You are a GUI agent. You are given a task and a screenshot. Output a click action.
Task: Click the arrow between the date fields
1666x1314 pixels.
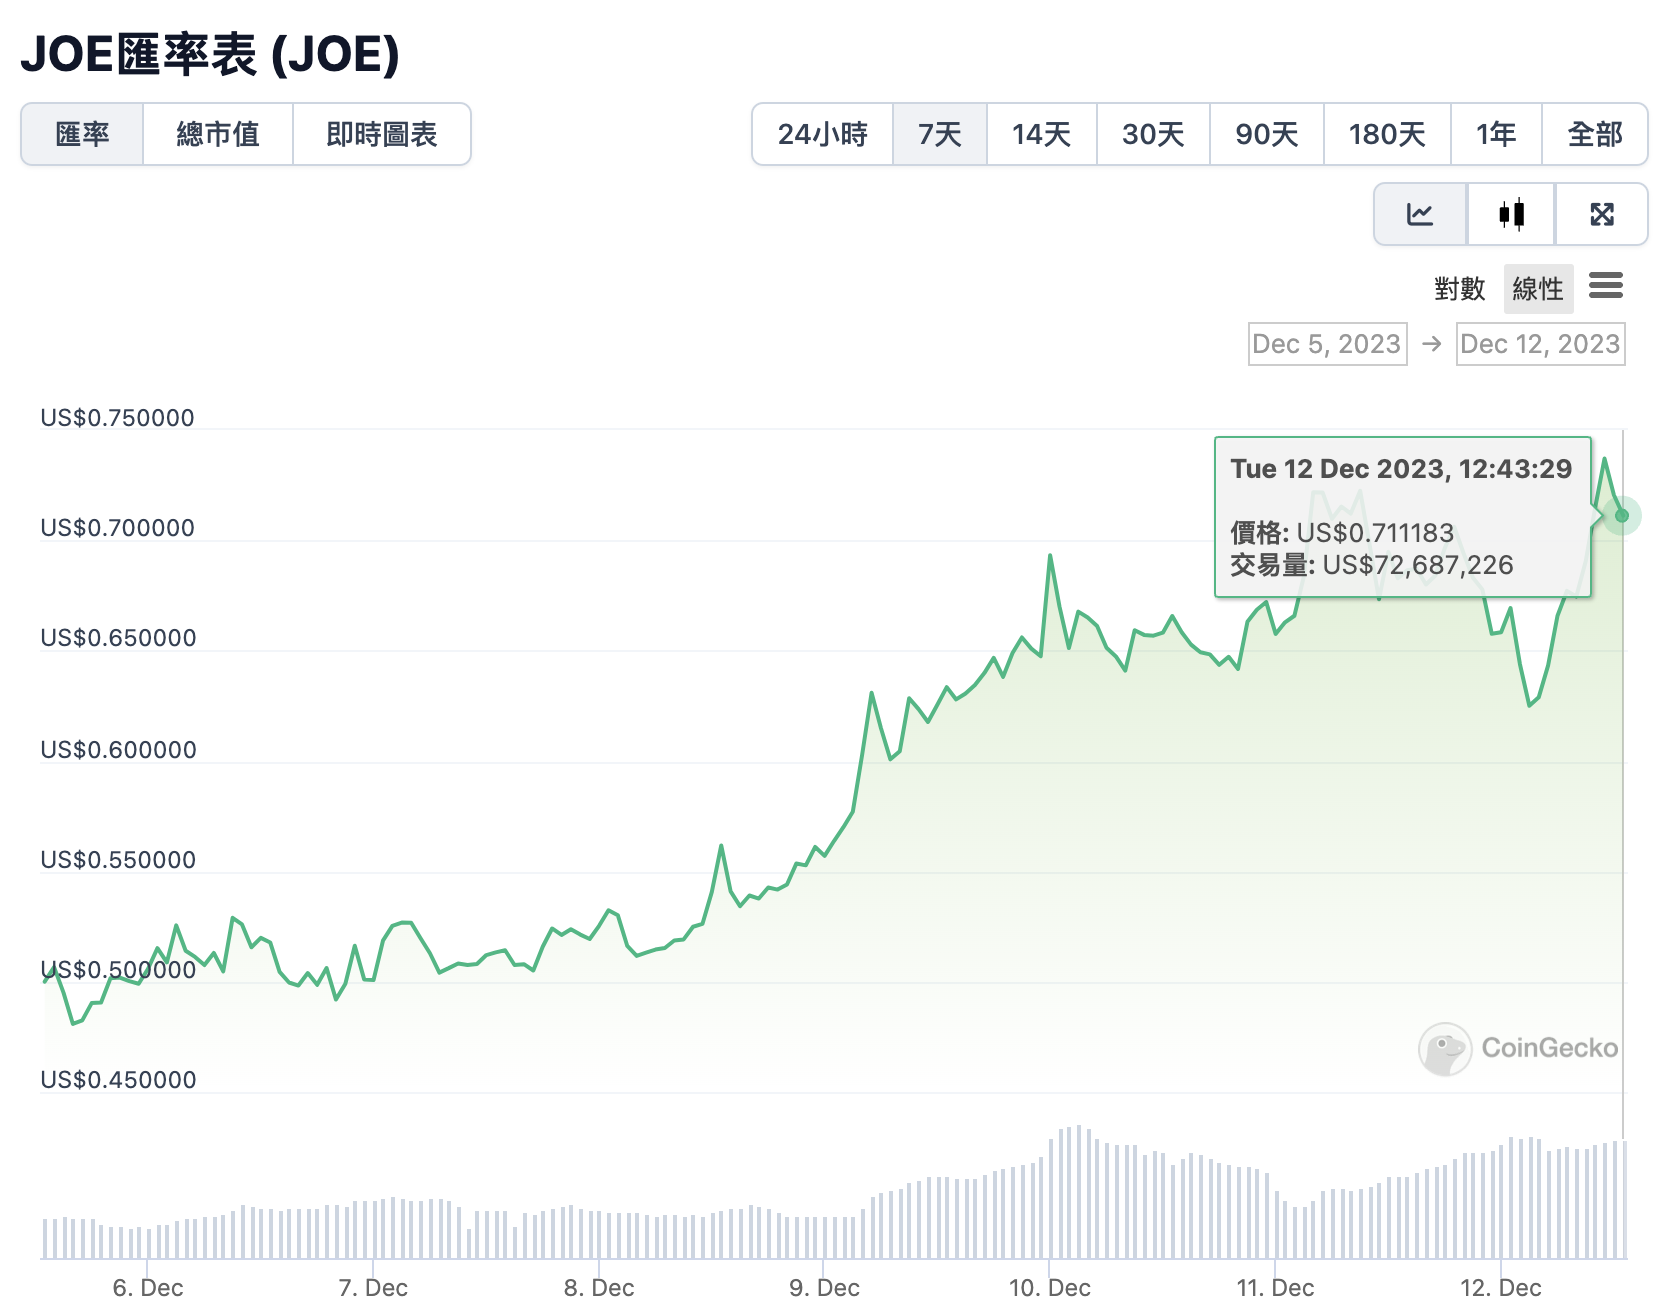(1432, 343)
